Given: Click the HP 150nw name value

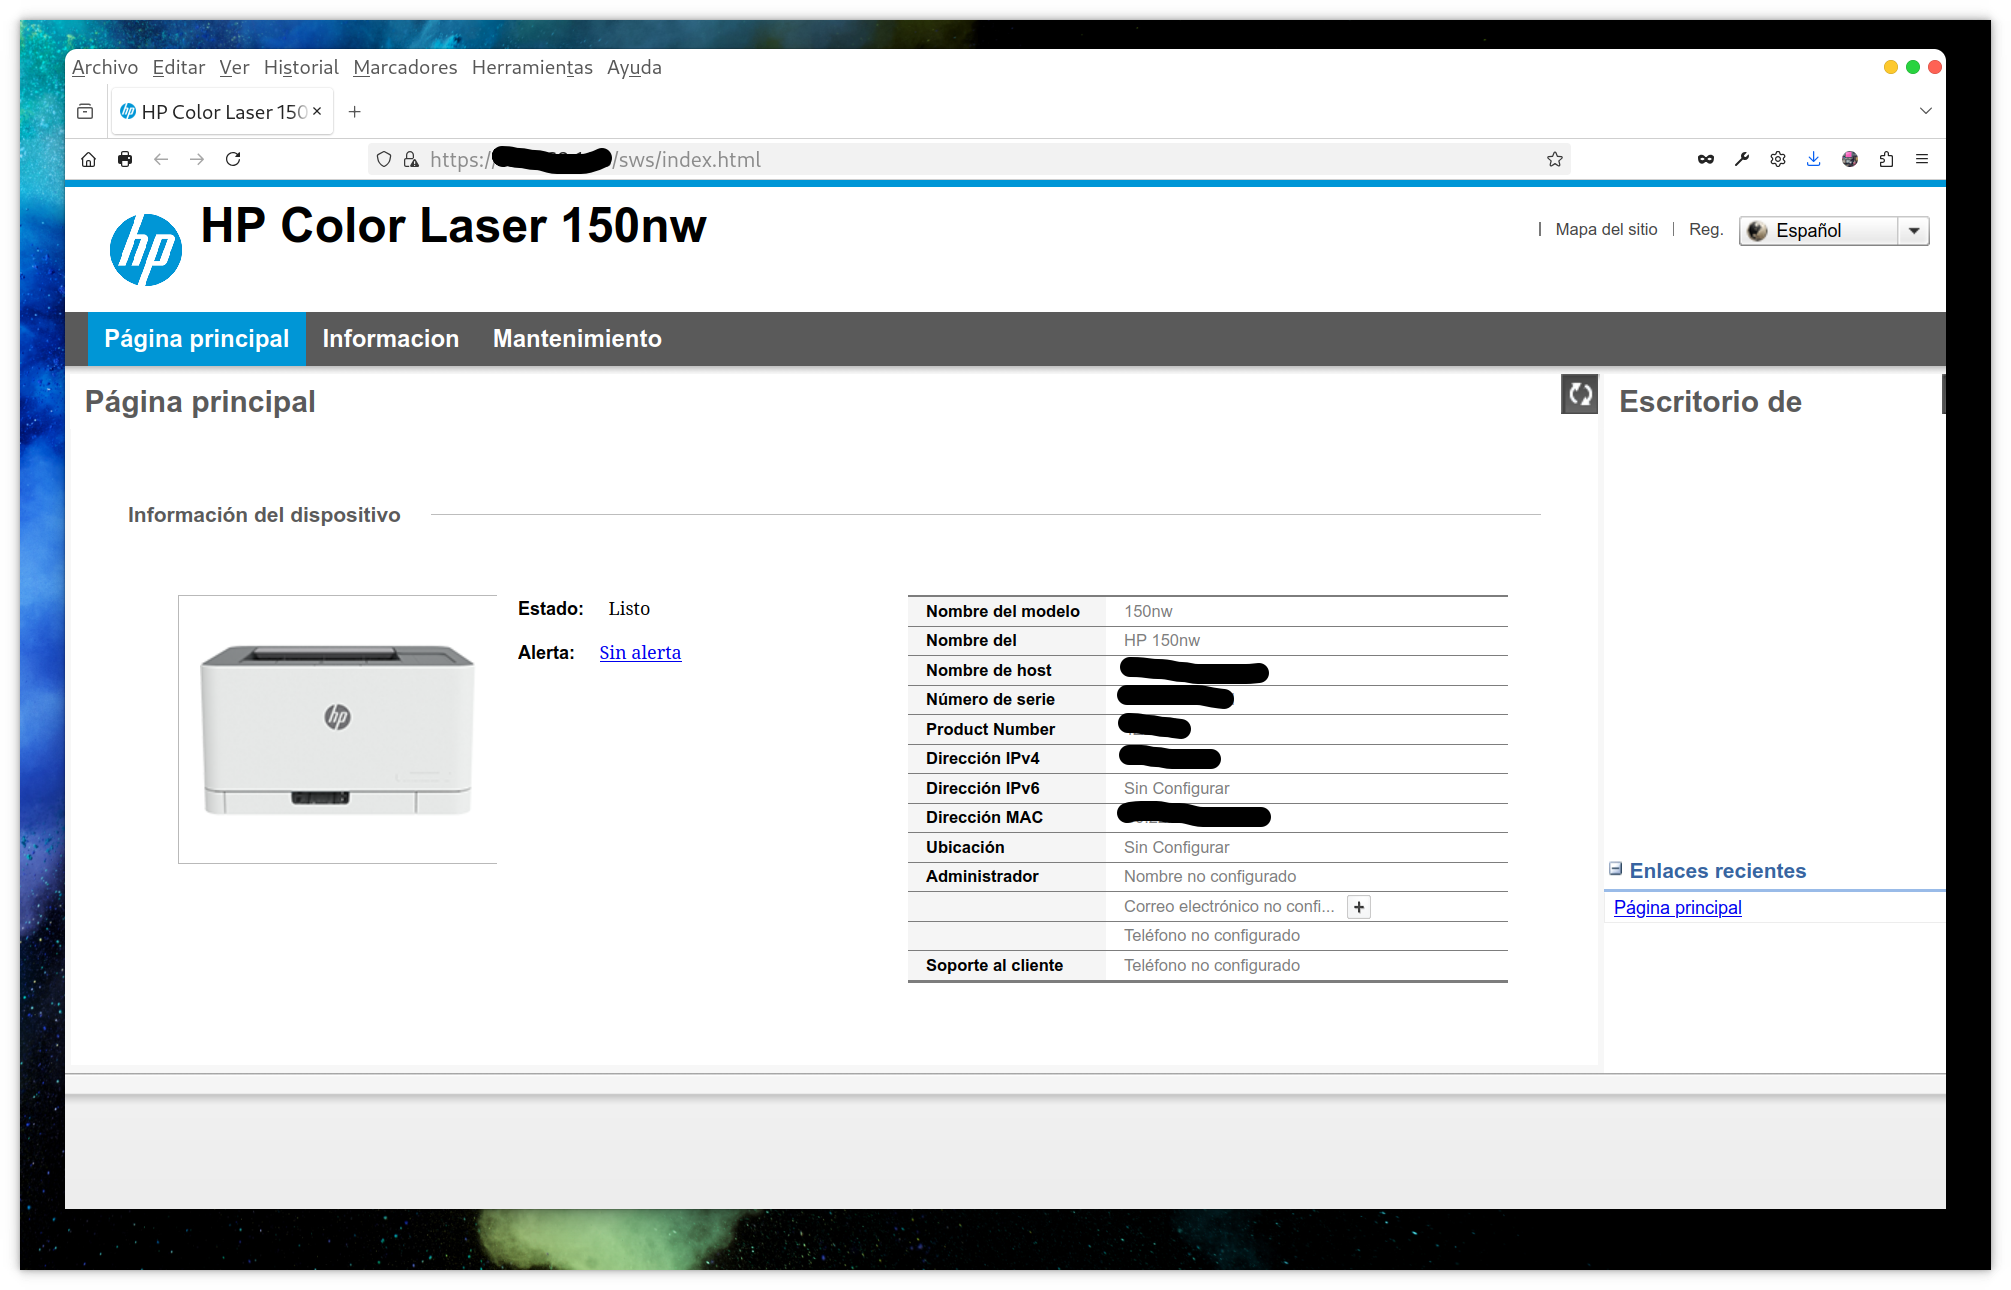Looking at the screenshot, I should [1161, 640].
